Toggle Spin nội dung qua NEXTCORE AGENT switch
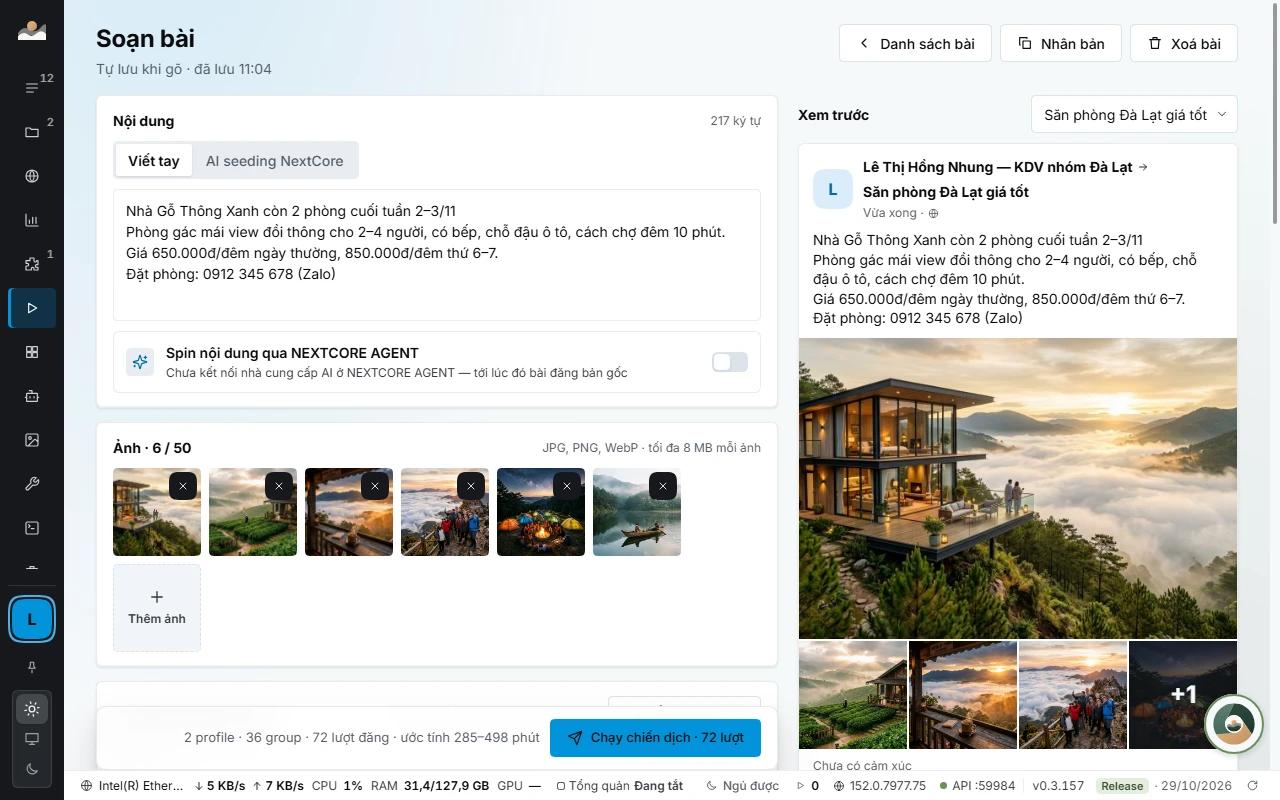Screen dimensions: 1280x800 tap(730, 362)
